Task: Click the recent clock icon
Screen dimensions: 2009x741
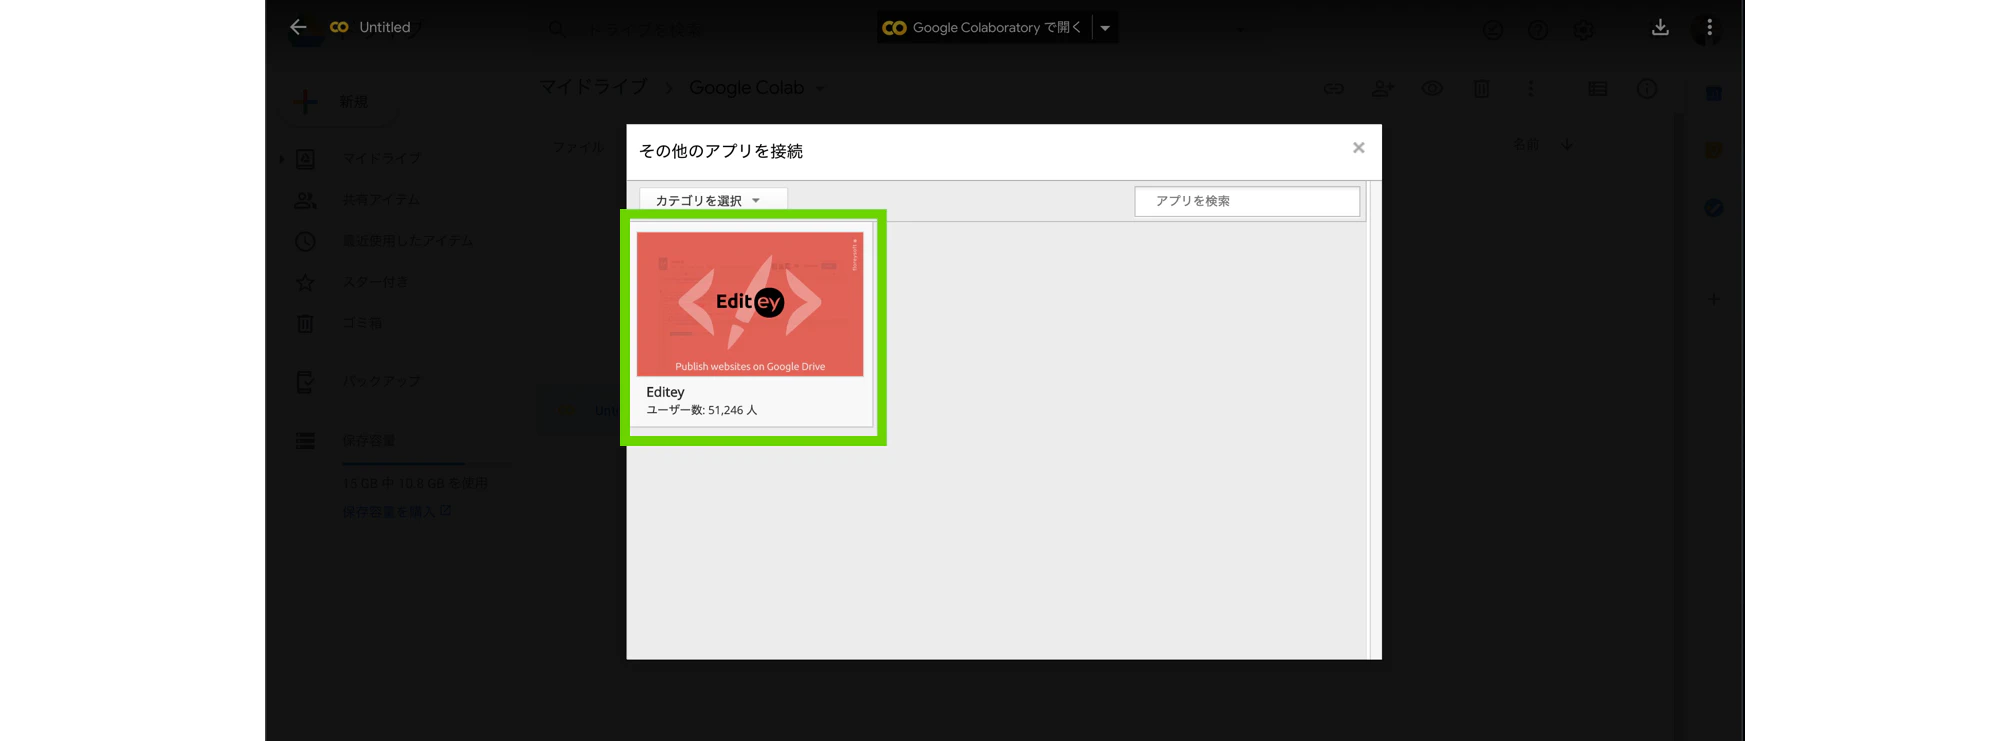Action: click(305, 241)
